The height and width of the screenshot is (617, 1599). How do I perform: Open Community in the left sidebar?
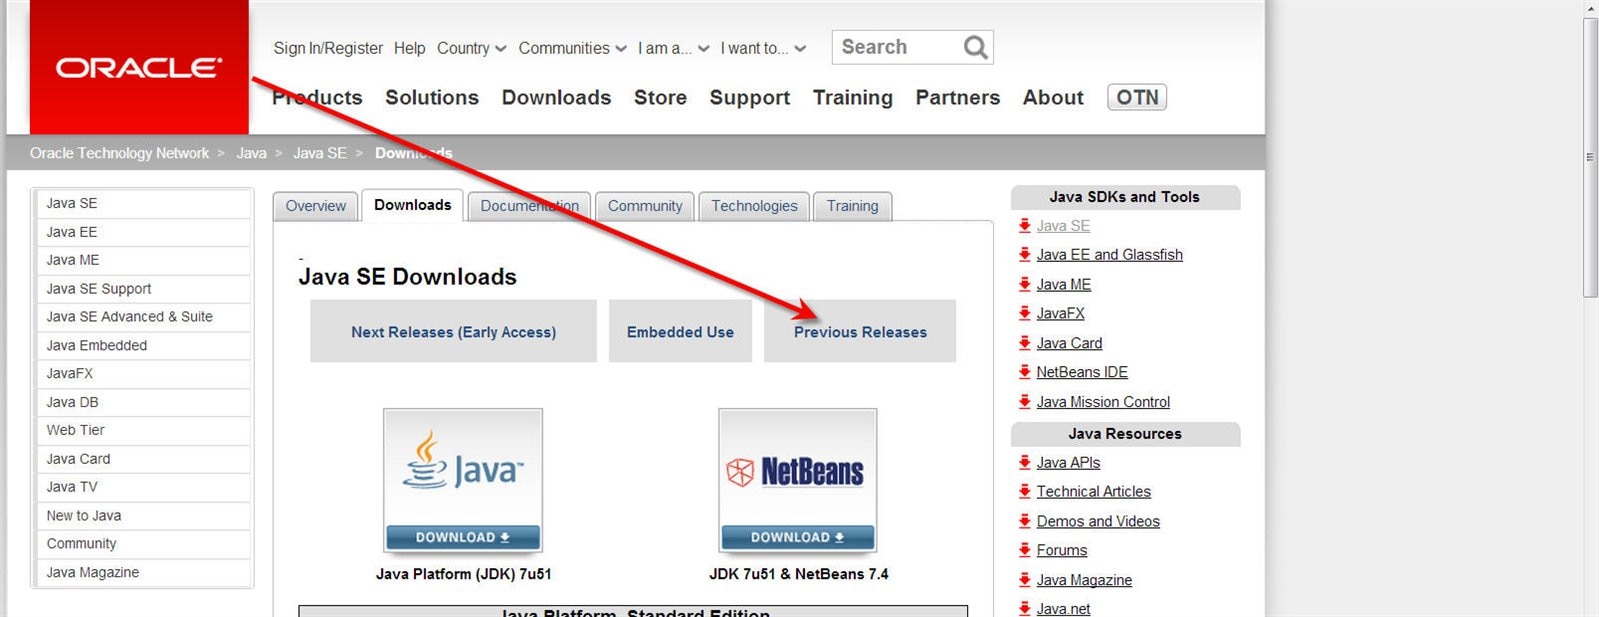coord(143,544)
